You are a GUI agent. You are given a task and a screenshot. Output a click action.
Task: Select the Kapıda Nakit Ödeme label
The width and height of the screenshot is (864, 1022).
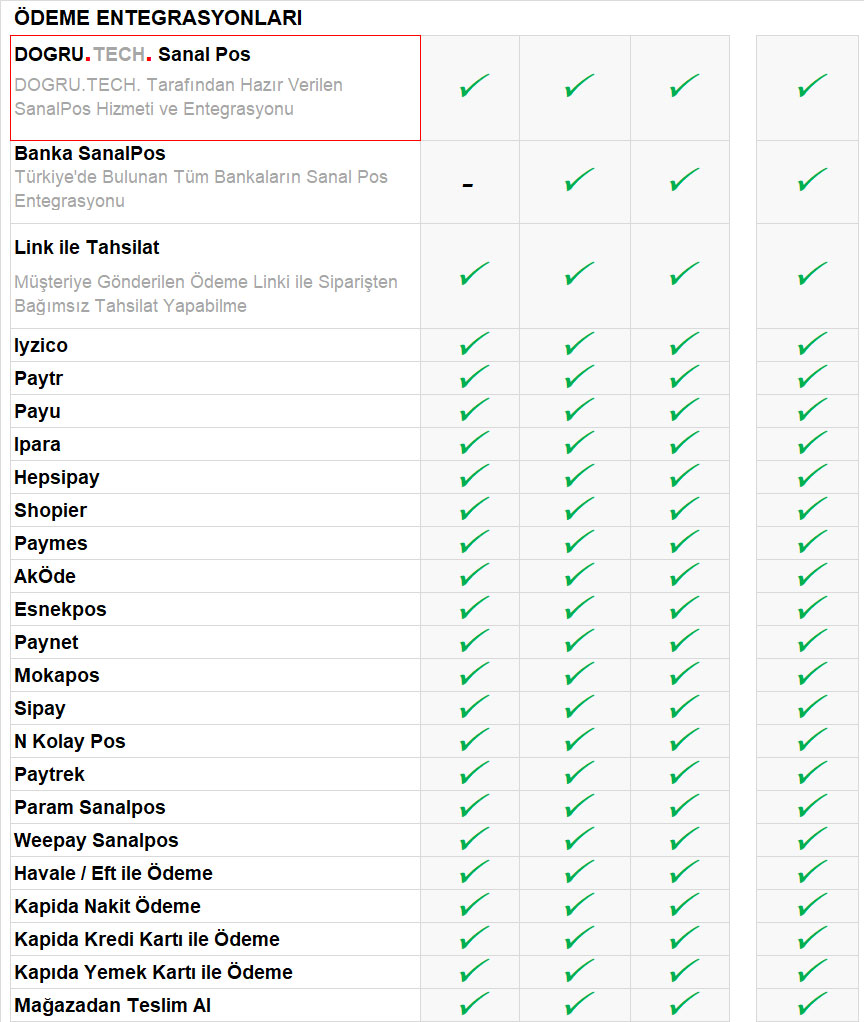107,906
